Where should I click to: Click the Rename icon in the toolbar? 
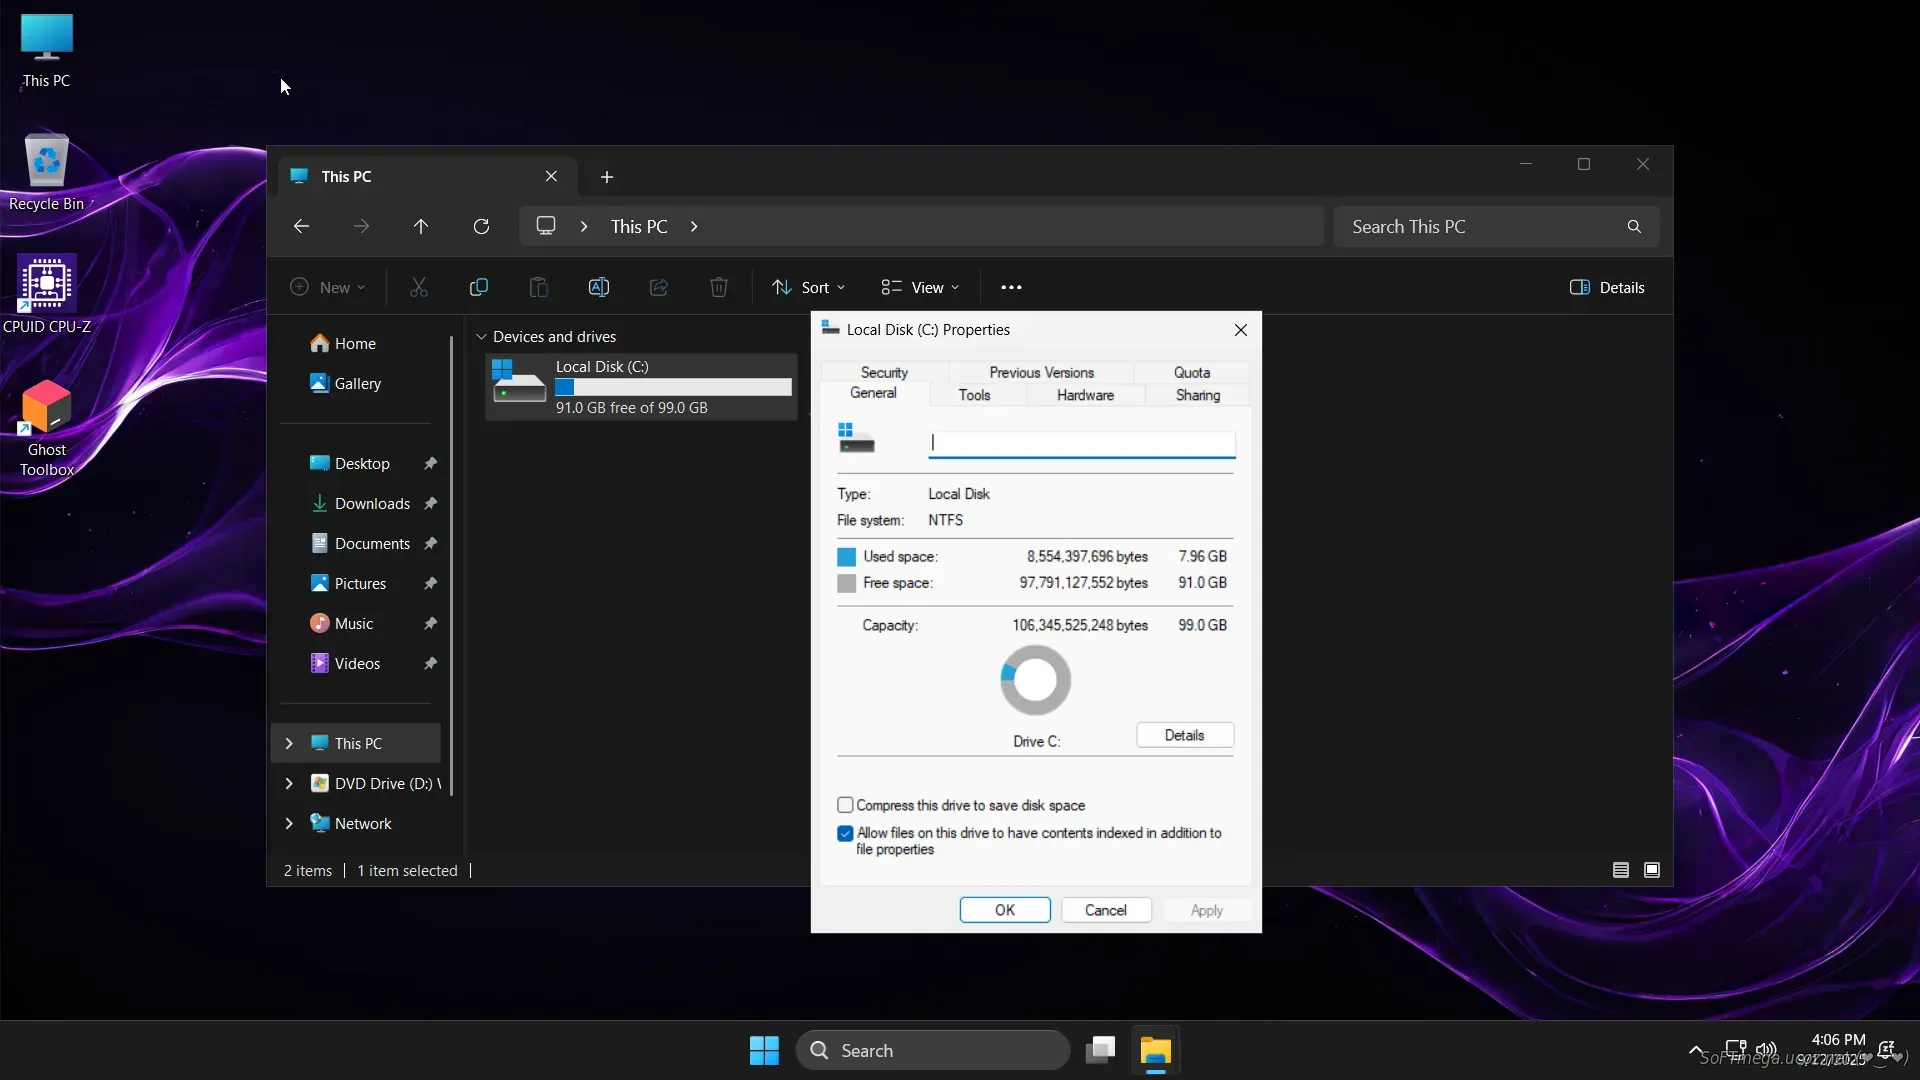pyautogui.click(x=599, y=288)
